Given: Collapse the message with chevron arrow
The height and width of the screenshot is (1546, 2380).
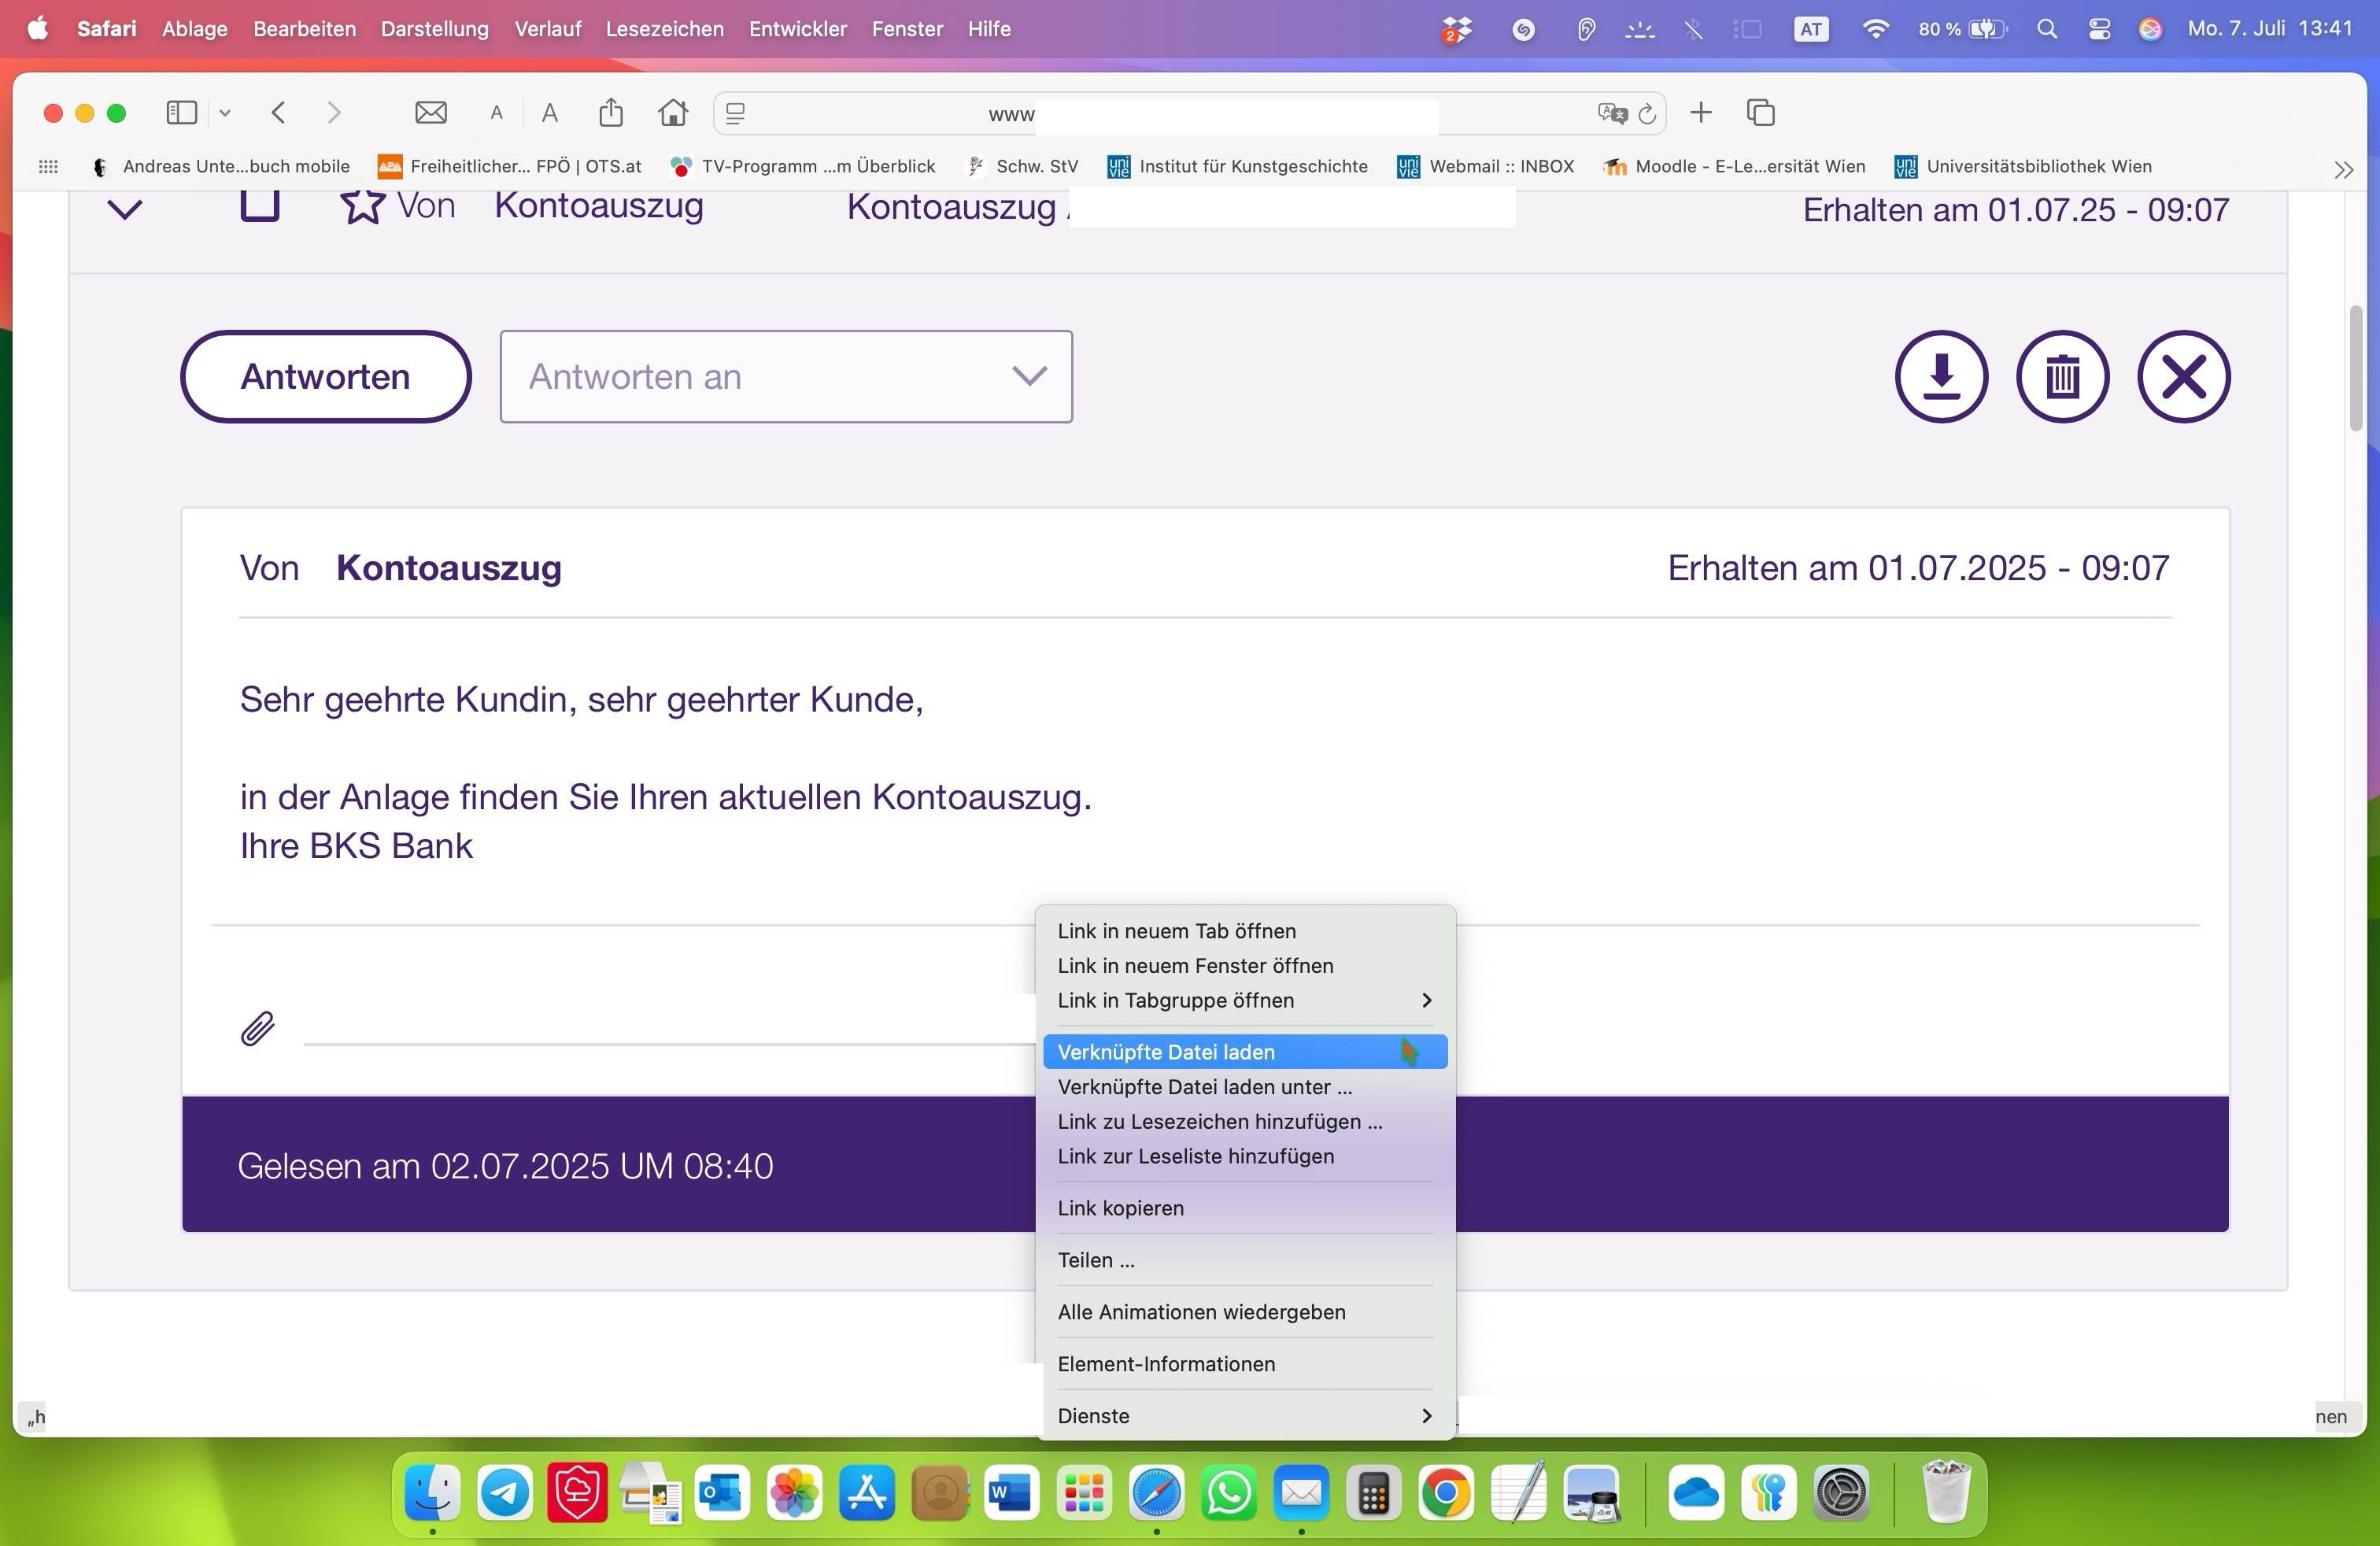Looking at the screenshot, I should click(125, 209).
